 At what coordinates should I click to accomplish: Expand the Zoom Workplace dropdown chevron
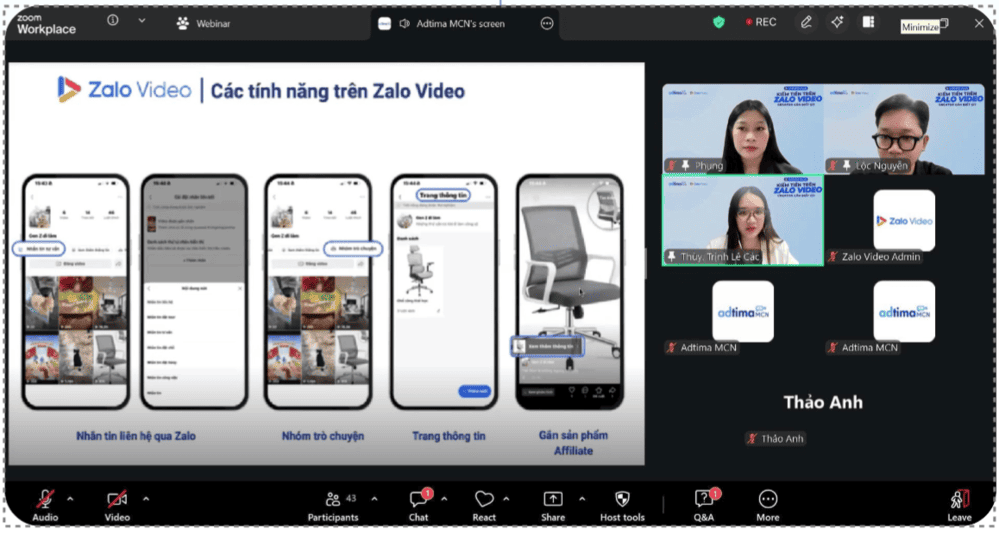(141, 20)
